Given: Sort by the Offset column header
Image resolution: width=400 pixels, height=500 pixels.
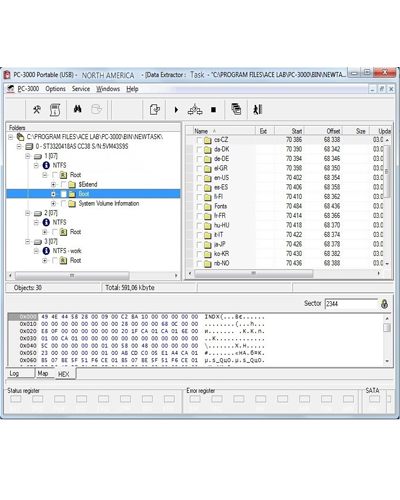Looking at the screenshot, I should point(323,131).
